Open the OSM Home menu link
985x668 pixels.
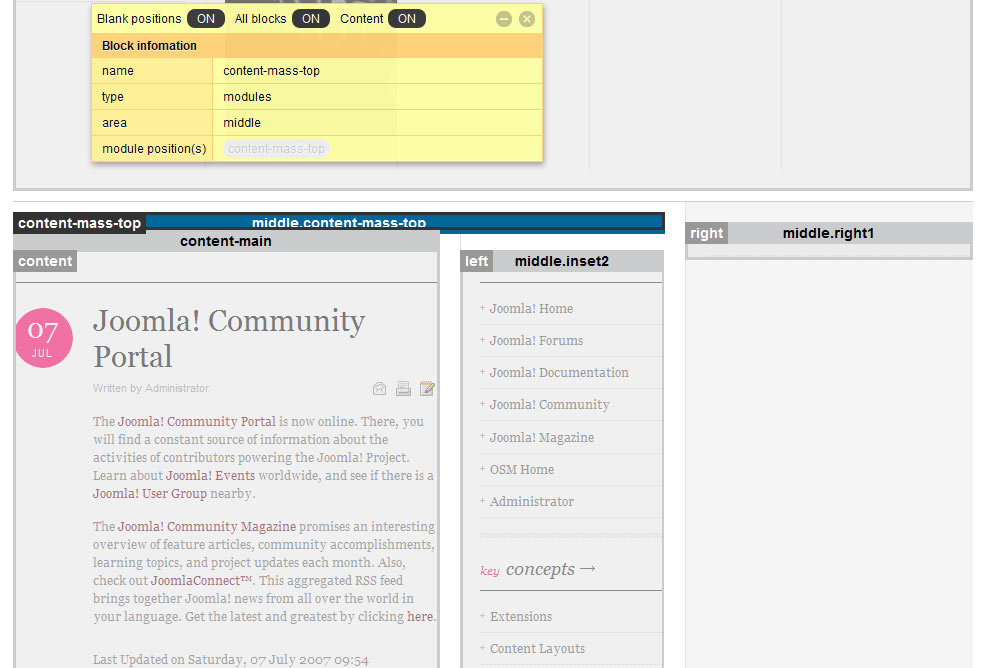(522, 469)
